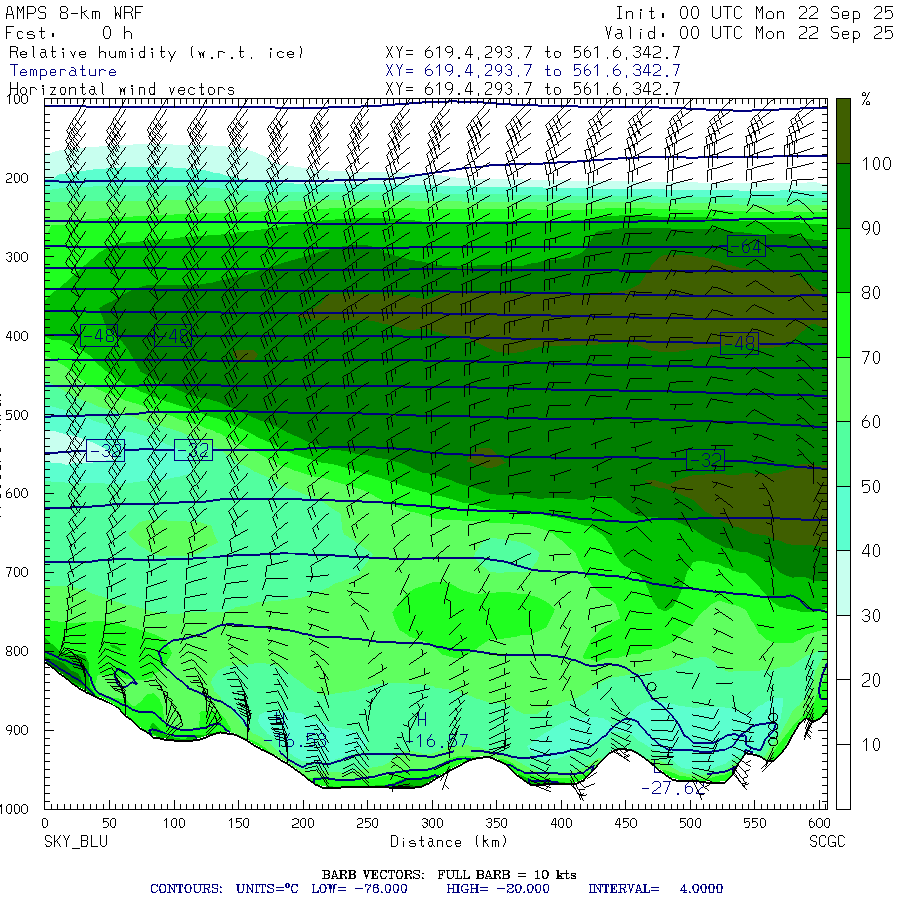Viewport: 900px width, 900px height.
Task: Click pressure axis tick "900"
Action: 17,730
